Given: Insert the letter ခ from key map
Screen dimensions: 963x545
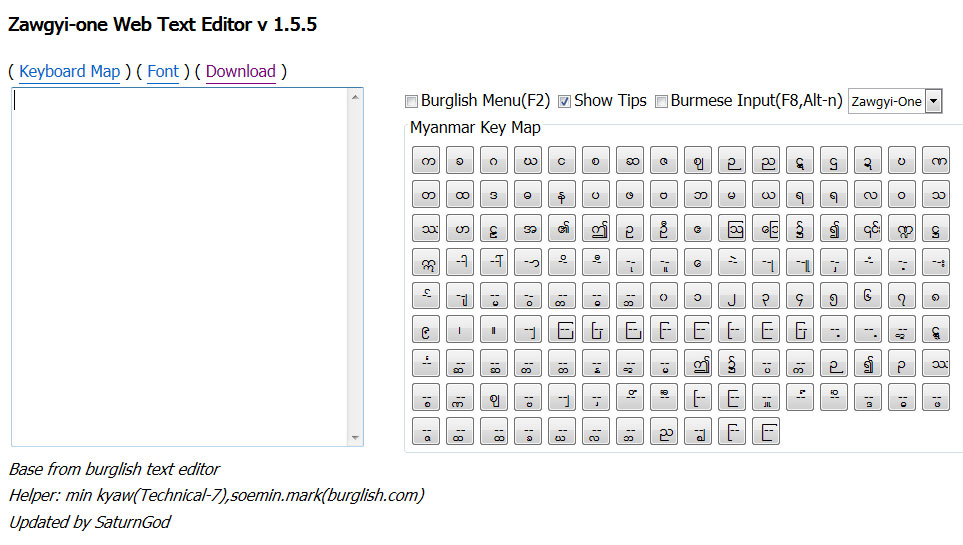Looking at the screenshot, I should 460,161.
